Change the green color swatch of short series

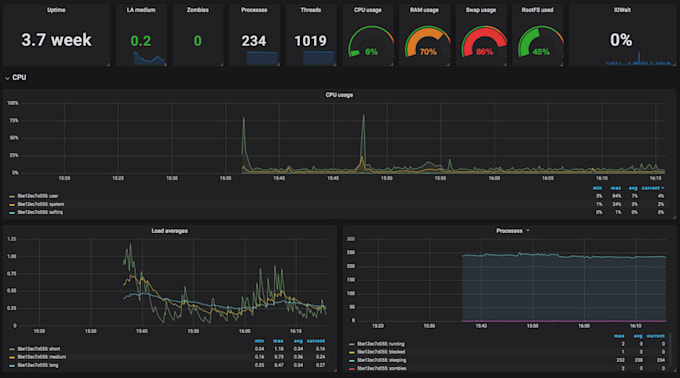point(12,349)
